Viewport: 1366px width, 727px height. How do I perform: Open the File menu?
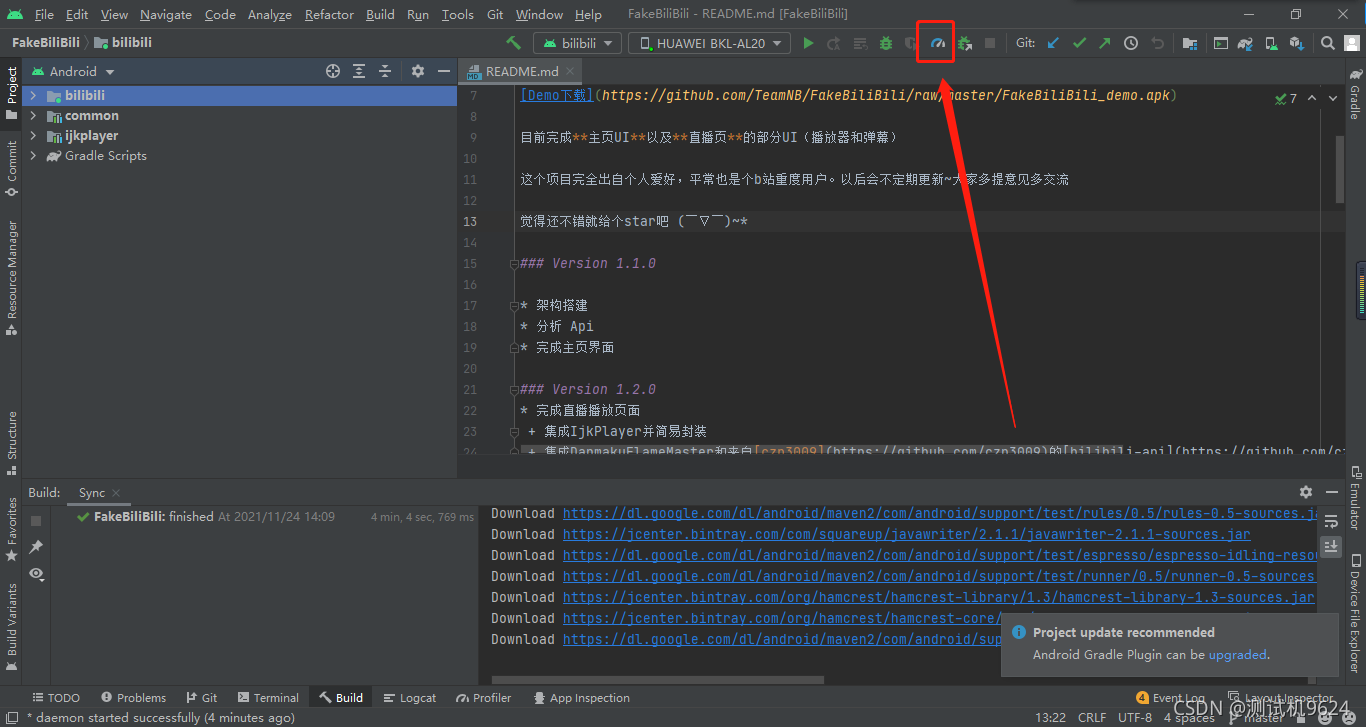click(x=44, y=14)
